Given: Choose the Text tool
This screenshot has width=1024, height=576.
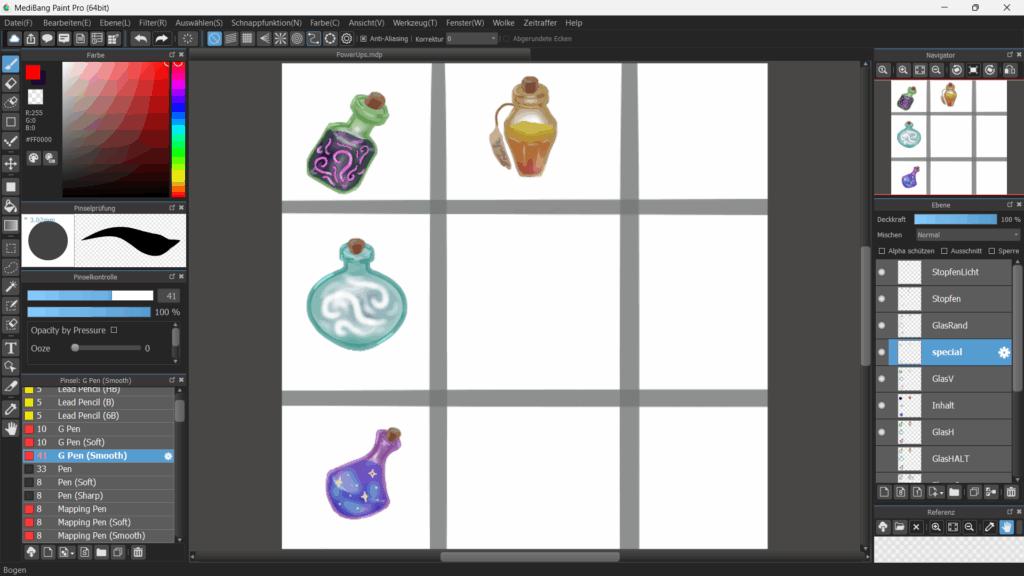Looking at the screenshot, I should click(x=11, y=348).
